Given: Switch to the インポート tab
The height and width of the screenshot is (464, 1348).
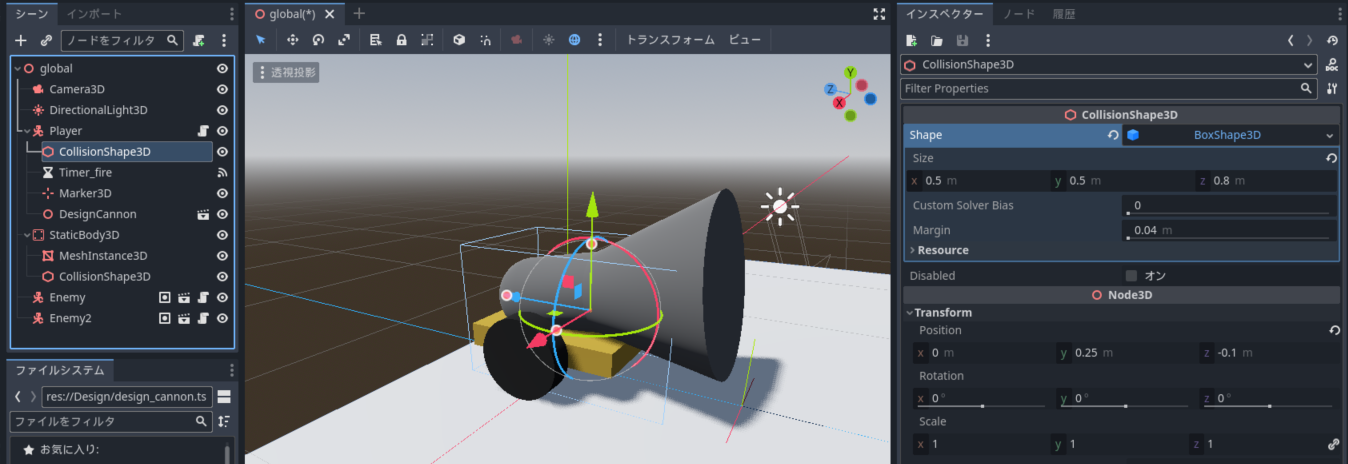Looking at the screenshot, I should pos(94,14).
